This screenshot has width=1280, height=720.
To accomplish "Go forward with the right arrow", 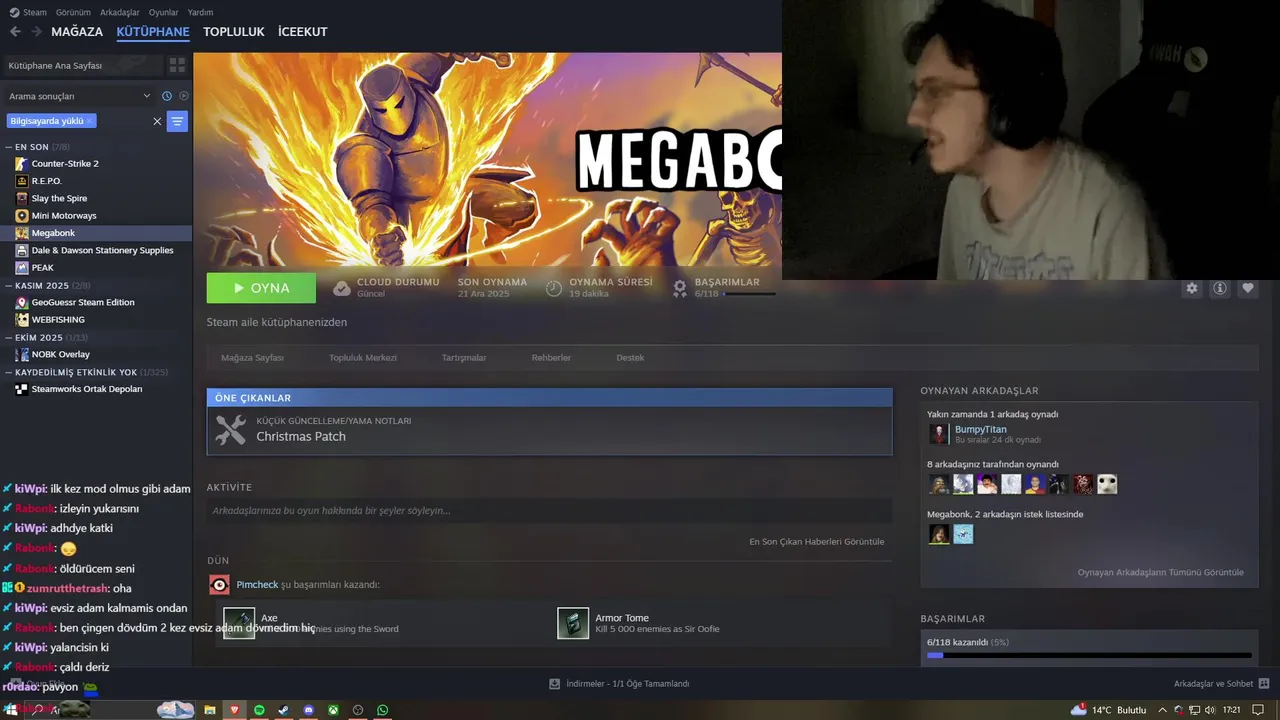I will coord(36,32).
